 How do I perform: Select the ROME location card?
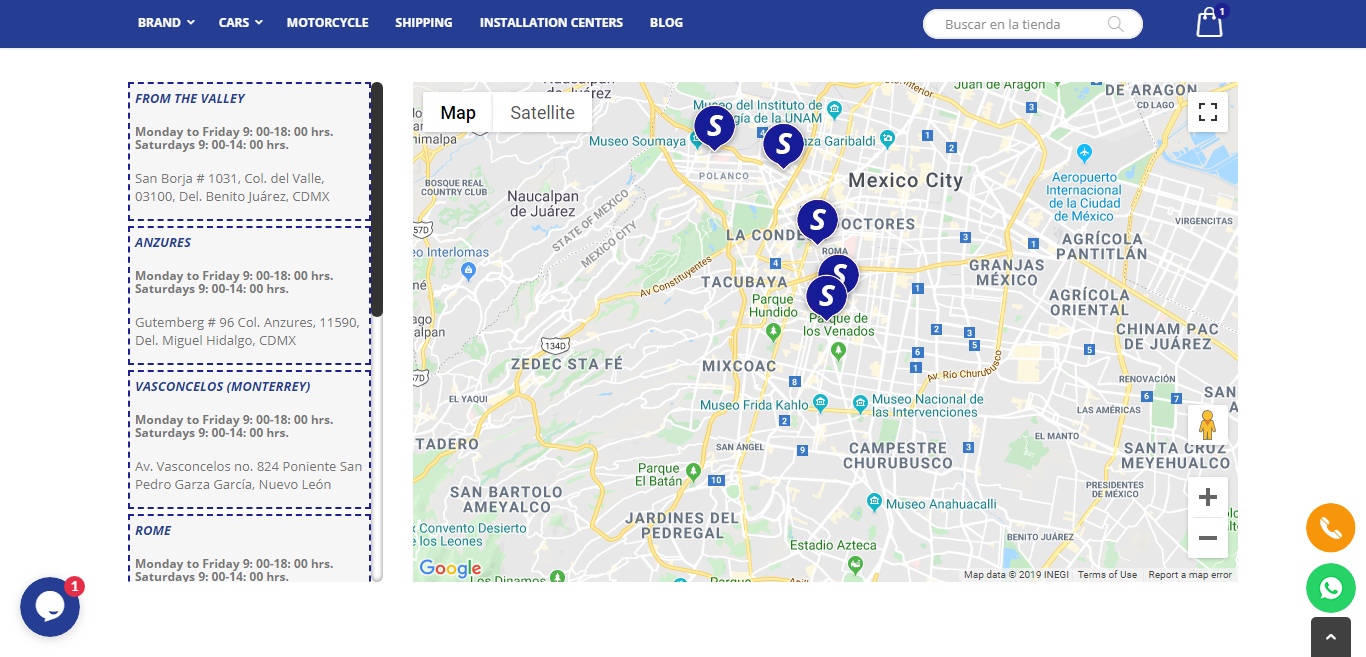coord(249,548)
